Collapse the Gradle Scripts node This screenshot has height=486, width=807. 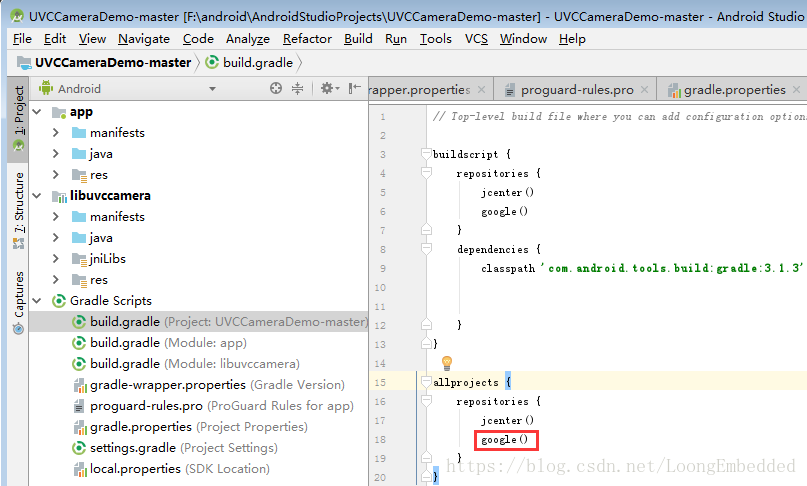pyautogui.click(x=37, y=301)
